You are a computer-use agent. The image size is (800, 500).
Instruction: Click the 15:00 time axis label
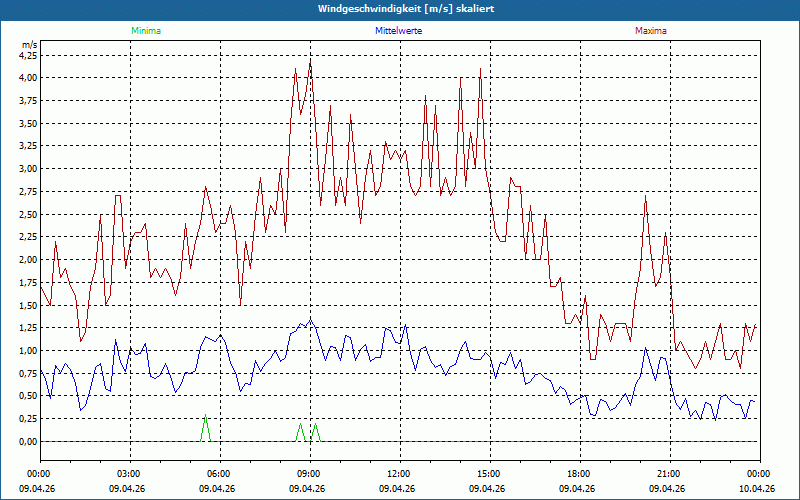(488, 473)
